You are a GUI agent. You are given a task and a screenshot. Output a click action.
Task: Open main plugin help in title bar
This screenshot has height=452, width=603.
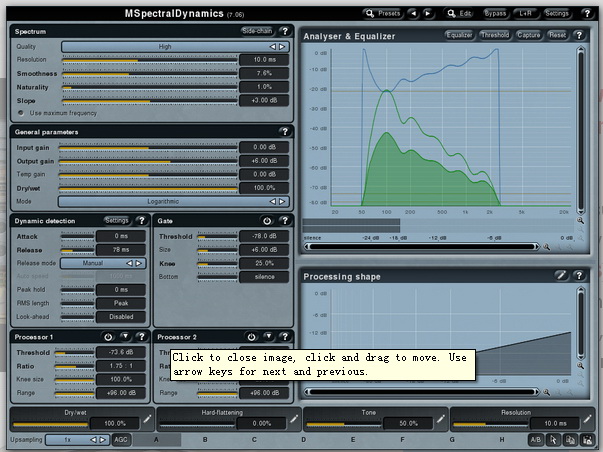tap(587, 13)
